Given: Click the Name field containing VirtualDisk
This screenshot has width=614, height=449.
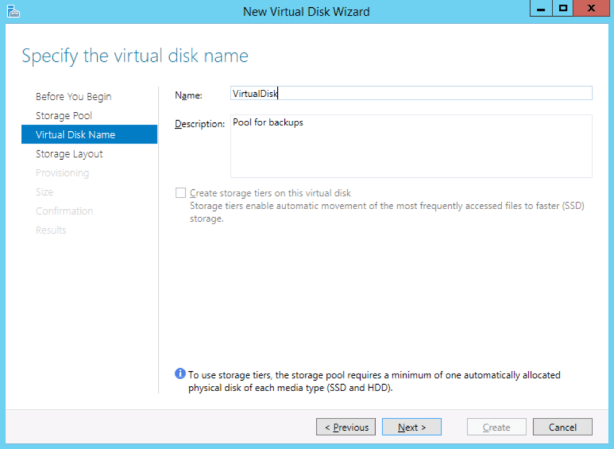Looking at the screenshot, I should [410, 94].
